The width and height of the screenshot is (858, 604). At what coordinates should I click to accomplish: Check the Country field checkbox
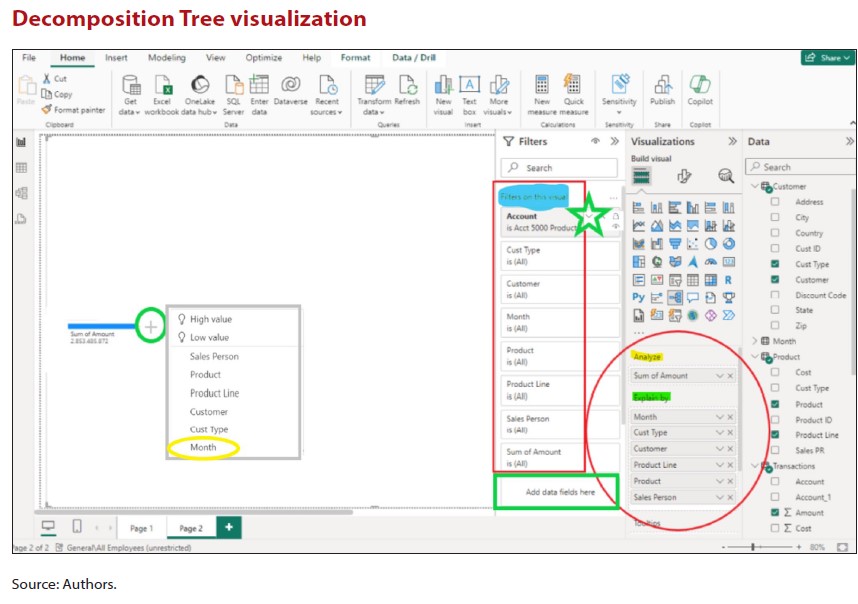click(x=775, y=233)
